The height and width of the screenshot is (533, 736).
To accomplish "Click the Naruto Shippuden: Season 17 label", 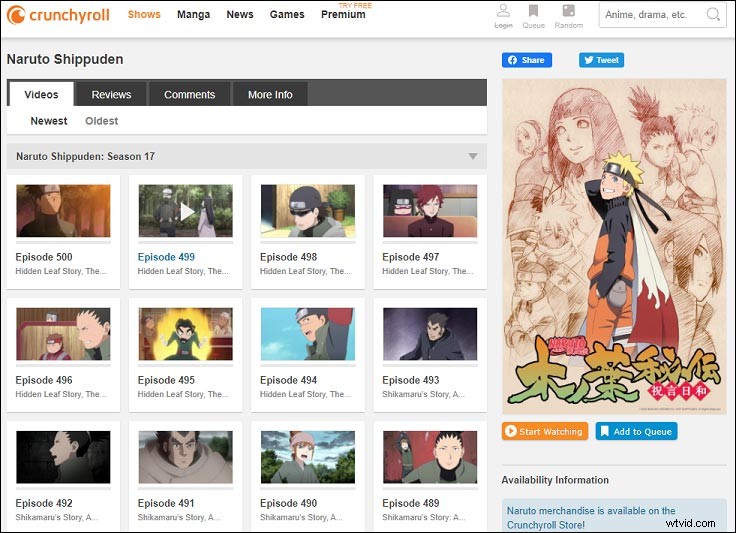I will point(85,156).
